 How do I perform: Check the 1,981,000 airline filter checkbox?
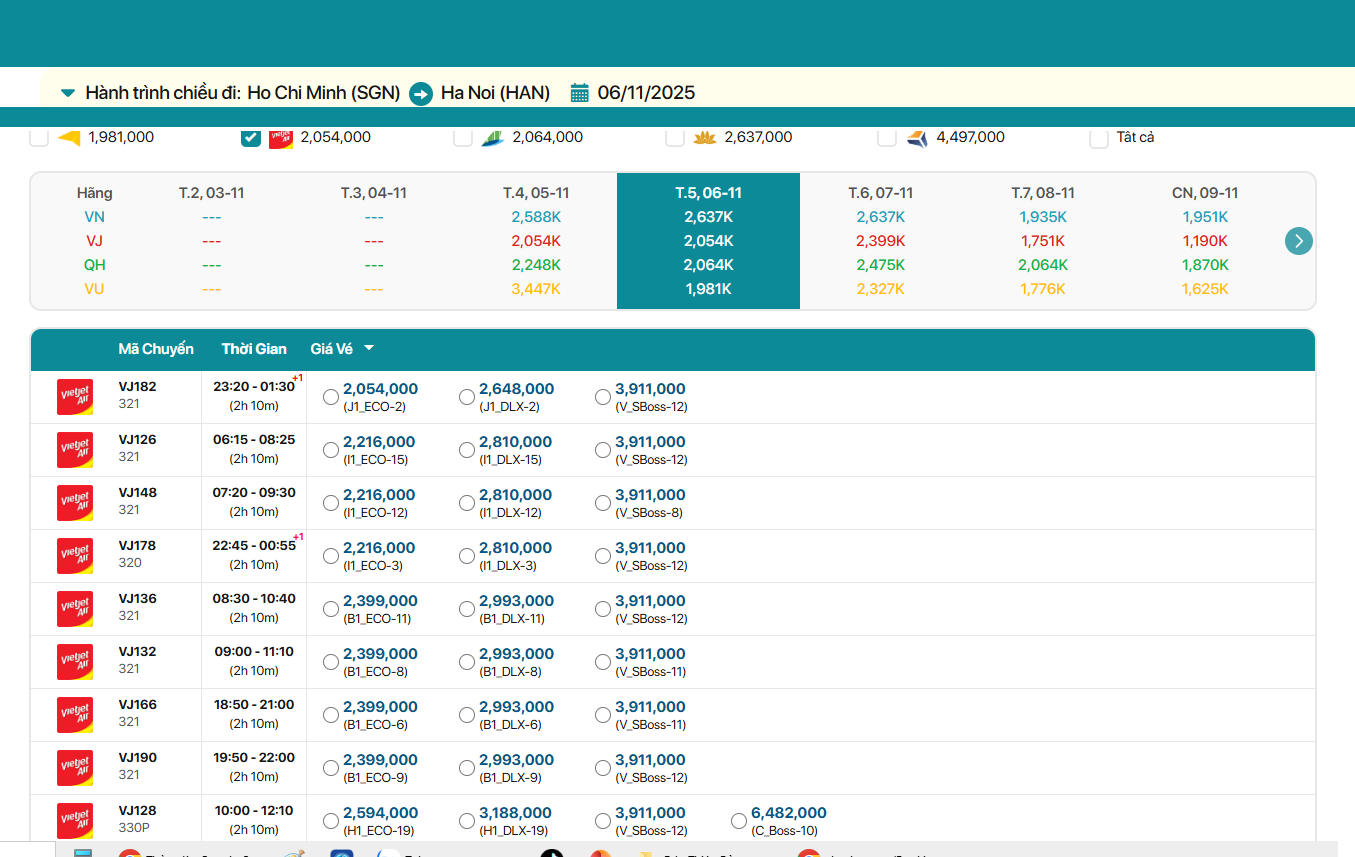tap(39, 138)
